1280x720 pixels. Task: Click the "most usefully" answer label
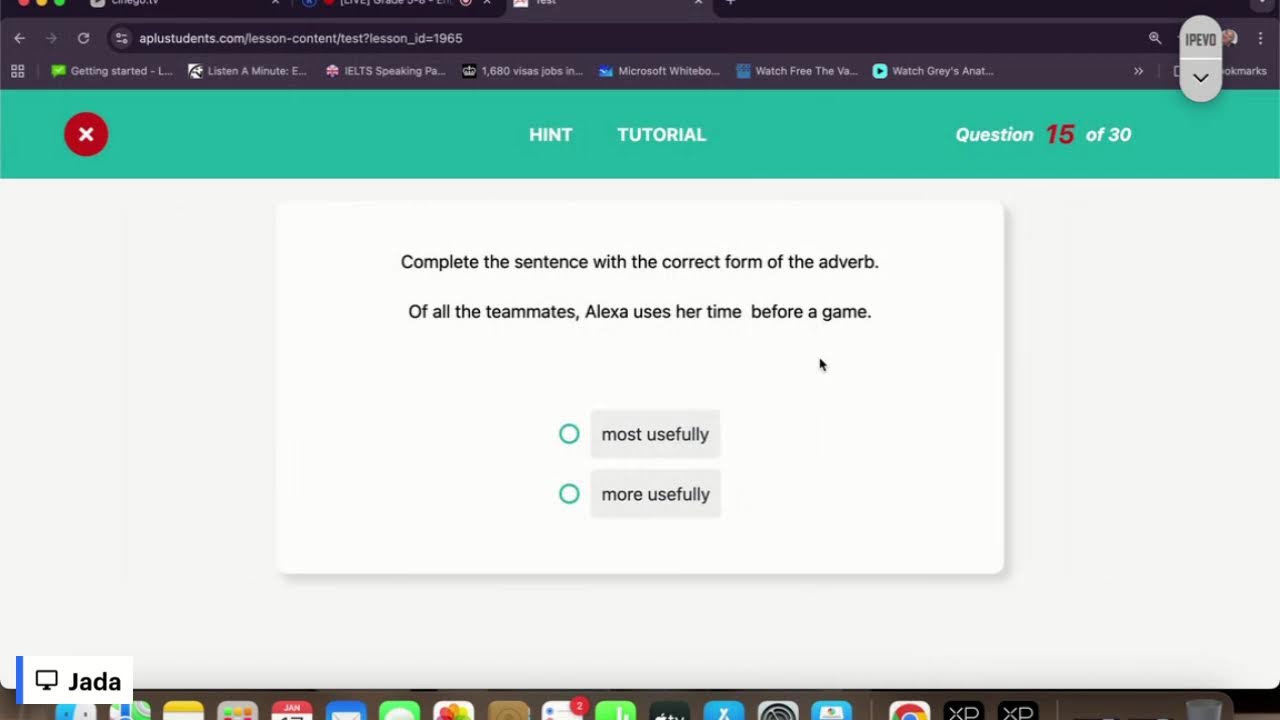[655, 434]
